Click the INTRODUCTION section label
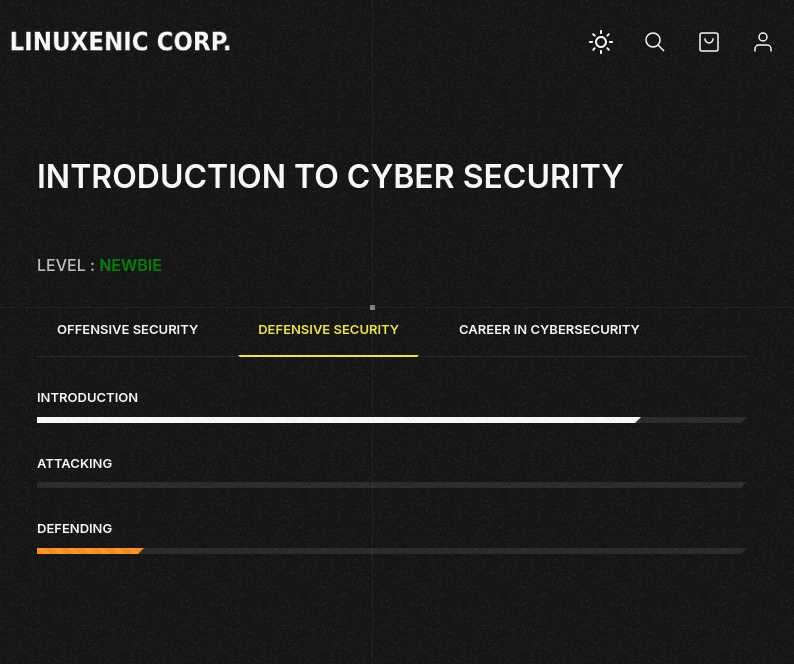Screen dimensions: 794x664 [x=87, y=398]
